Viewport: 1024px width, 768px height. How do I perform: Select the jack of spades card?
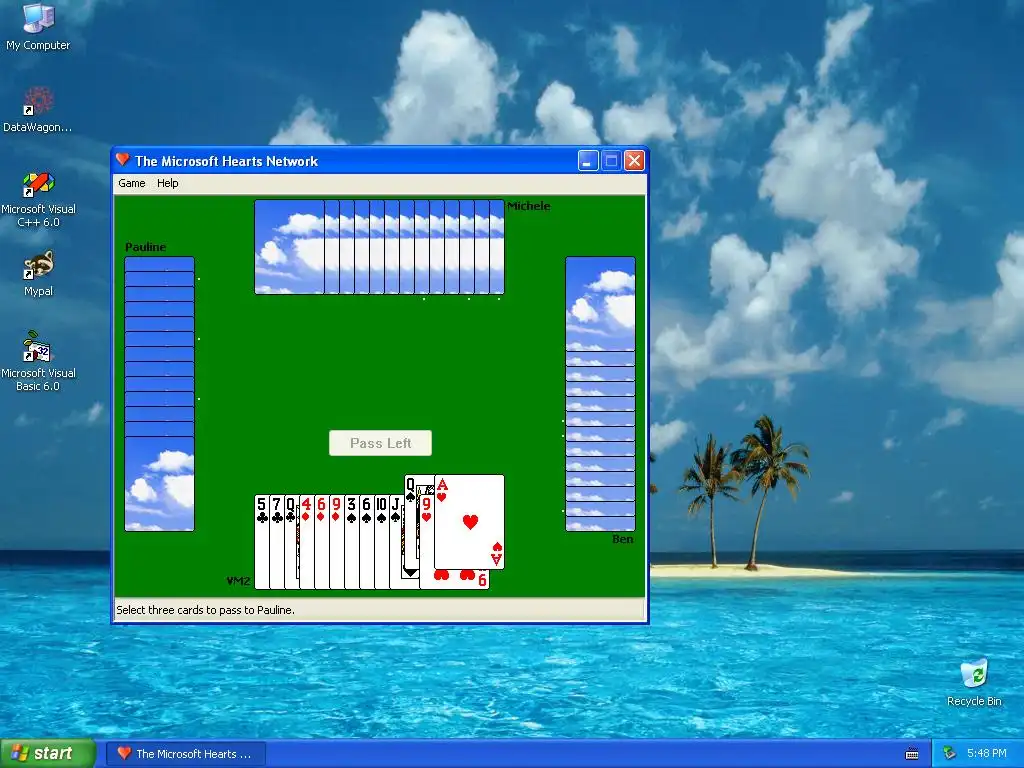(396, 542)
